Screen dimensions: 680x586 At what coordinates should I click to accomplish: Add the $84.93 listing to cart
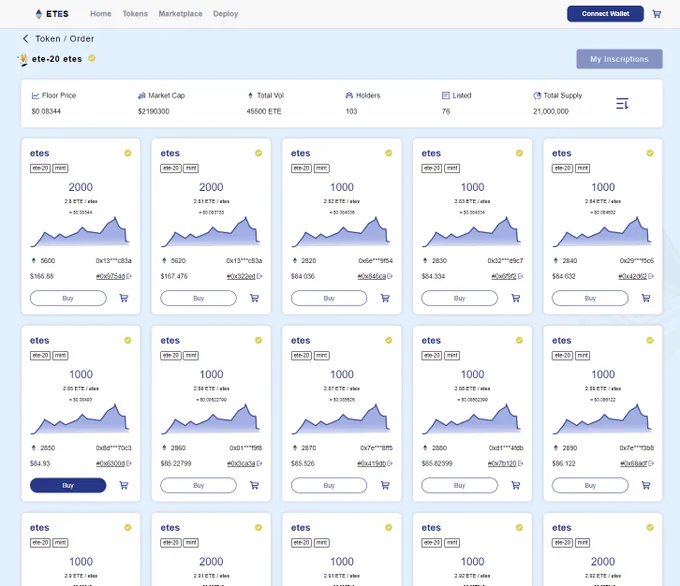coord(124,485)
